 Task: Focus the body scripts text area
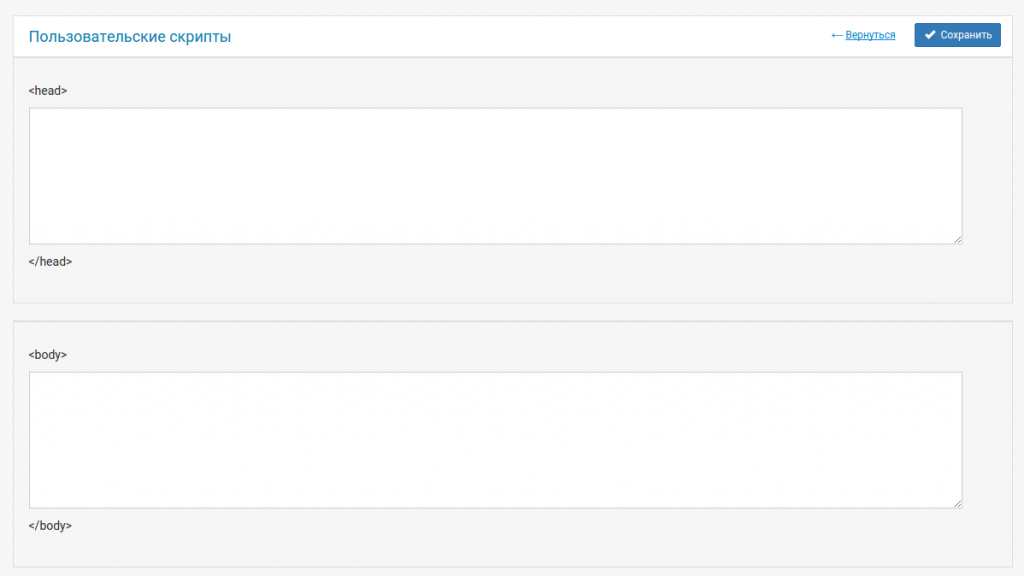pyautogui.click(x=495, y=440)
